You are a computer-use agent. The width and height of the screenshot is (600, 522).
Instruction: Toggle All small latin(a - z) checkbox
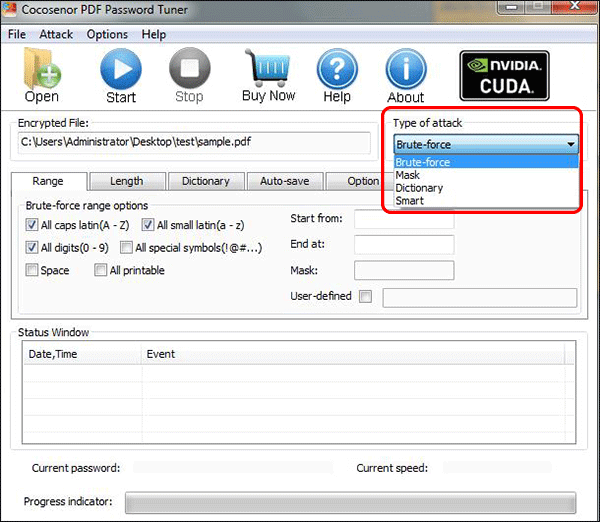[x=148, y=225]
